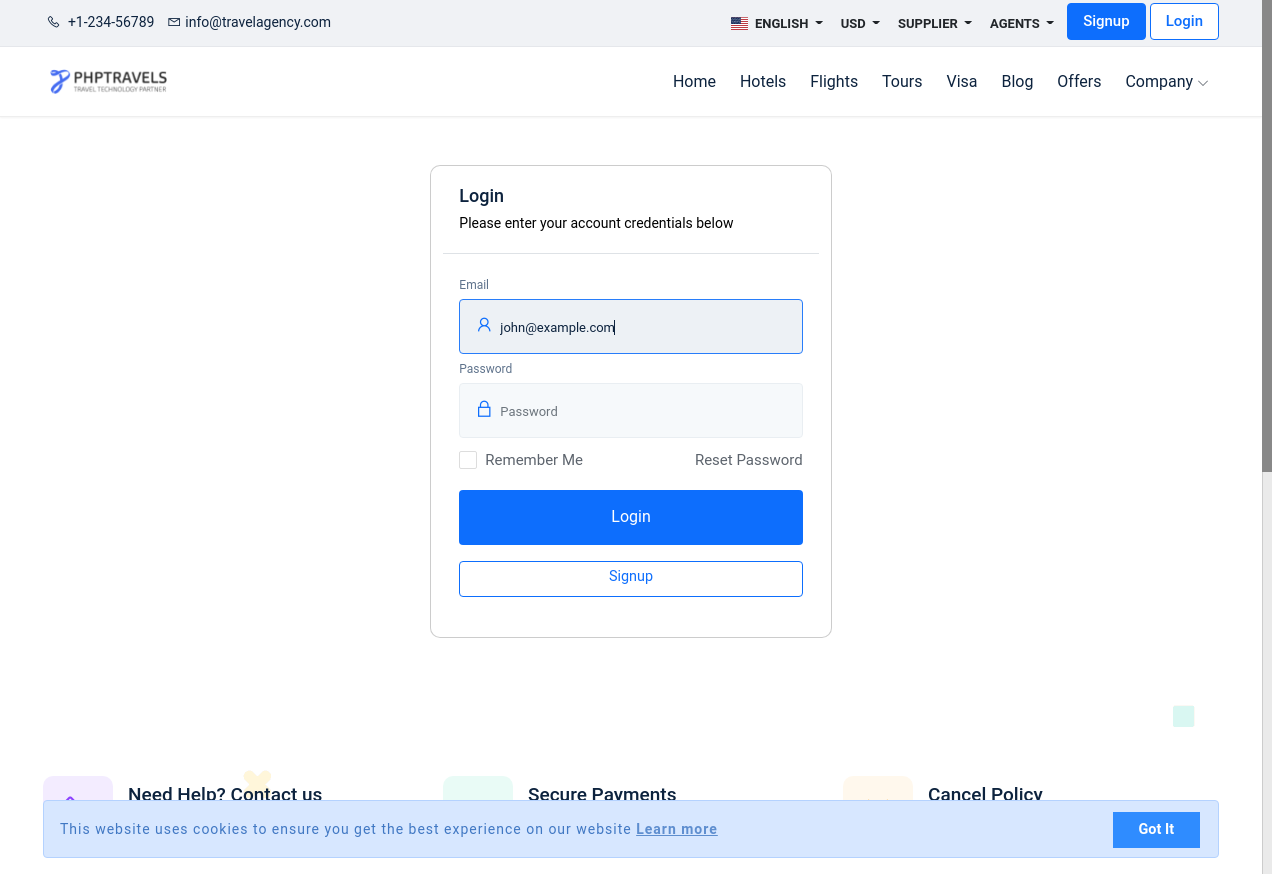Expand the SUPPLIER dropdown

pos(934,23)
